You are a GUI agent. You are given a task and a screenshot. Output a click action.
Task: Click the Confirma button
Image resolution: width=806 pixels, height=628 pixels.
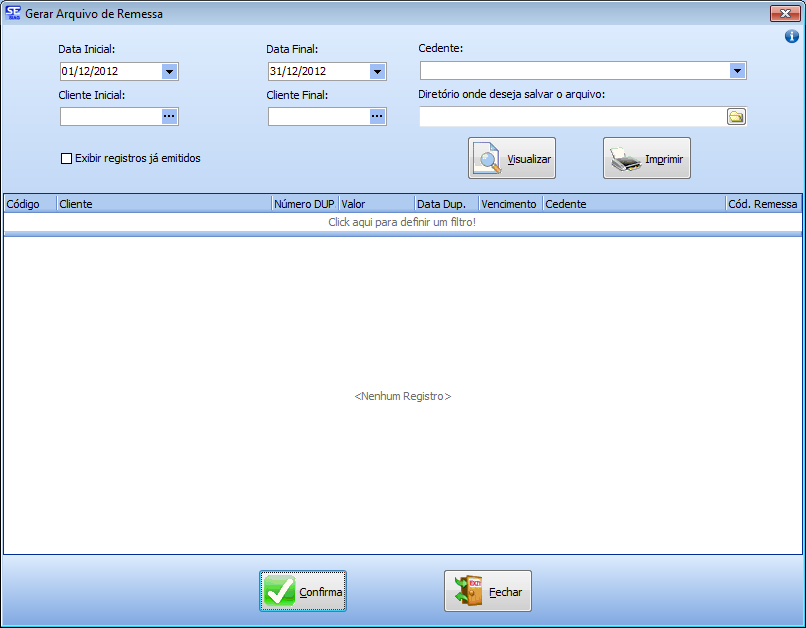click(x=303, y=591)
